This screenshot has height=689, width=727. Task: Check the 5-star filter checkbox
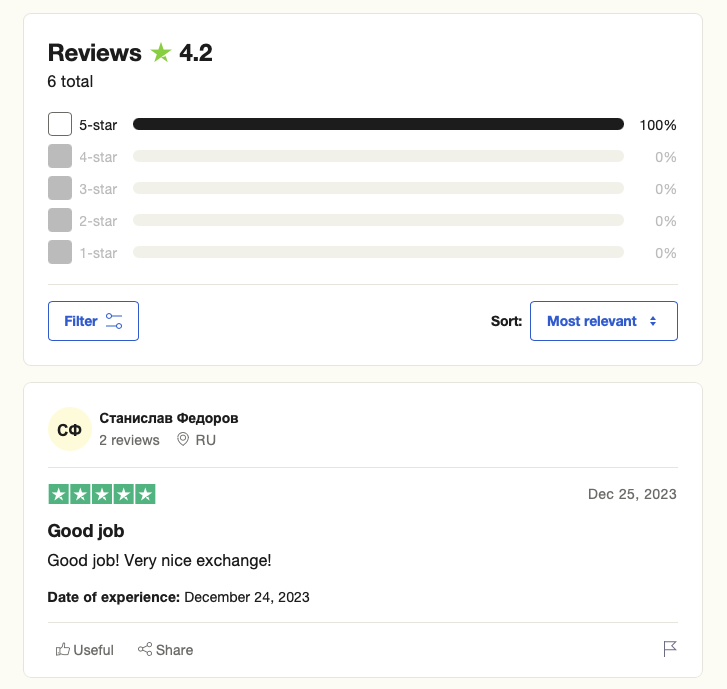tap(60, 125)
